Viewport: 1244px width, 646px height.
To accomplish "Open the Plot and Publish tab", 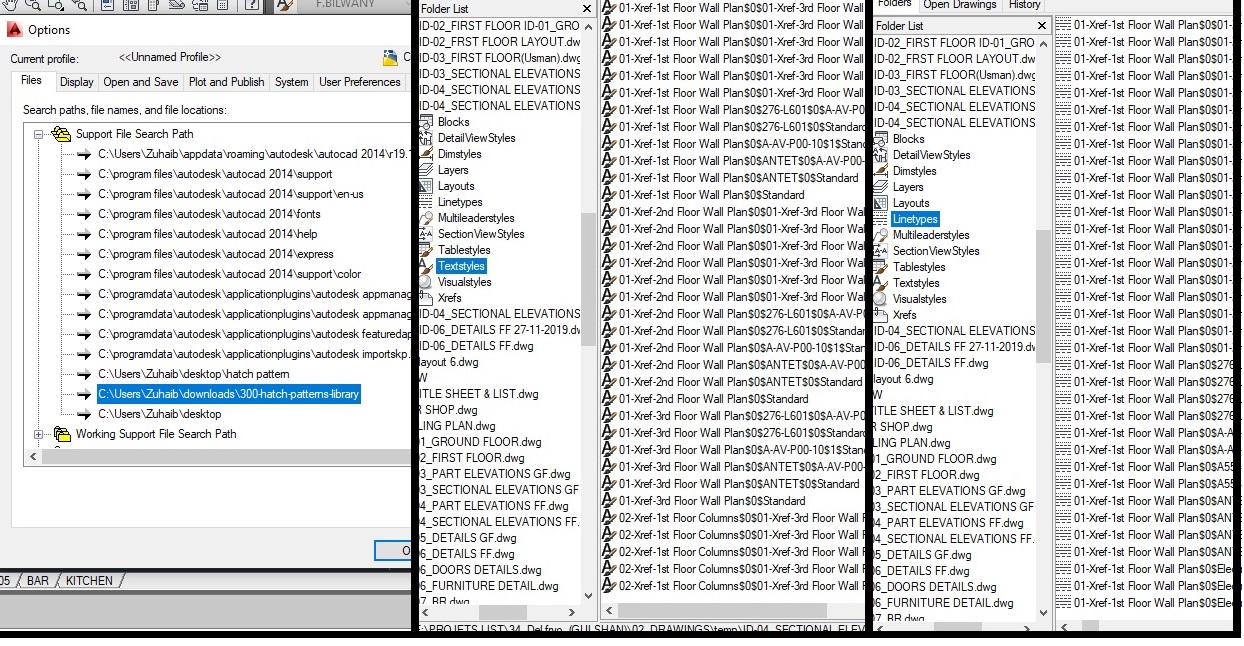I will (227, 82).
